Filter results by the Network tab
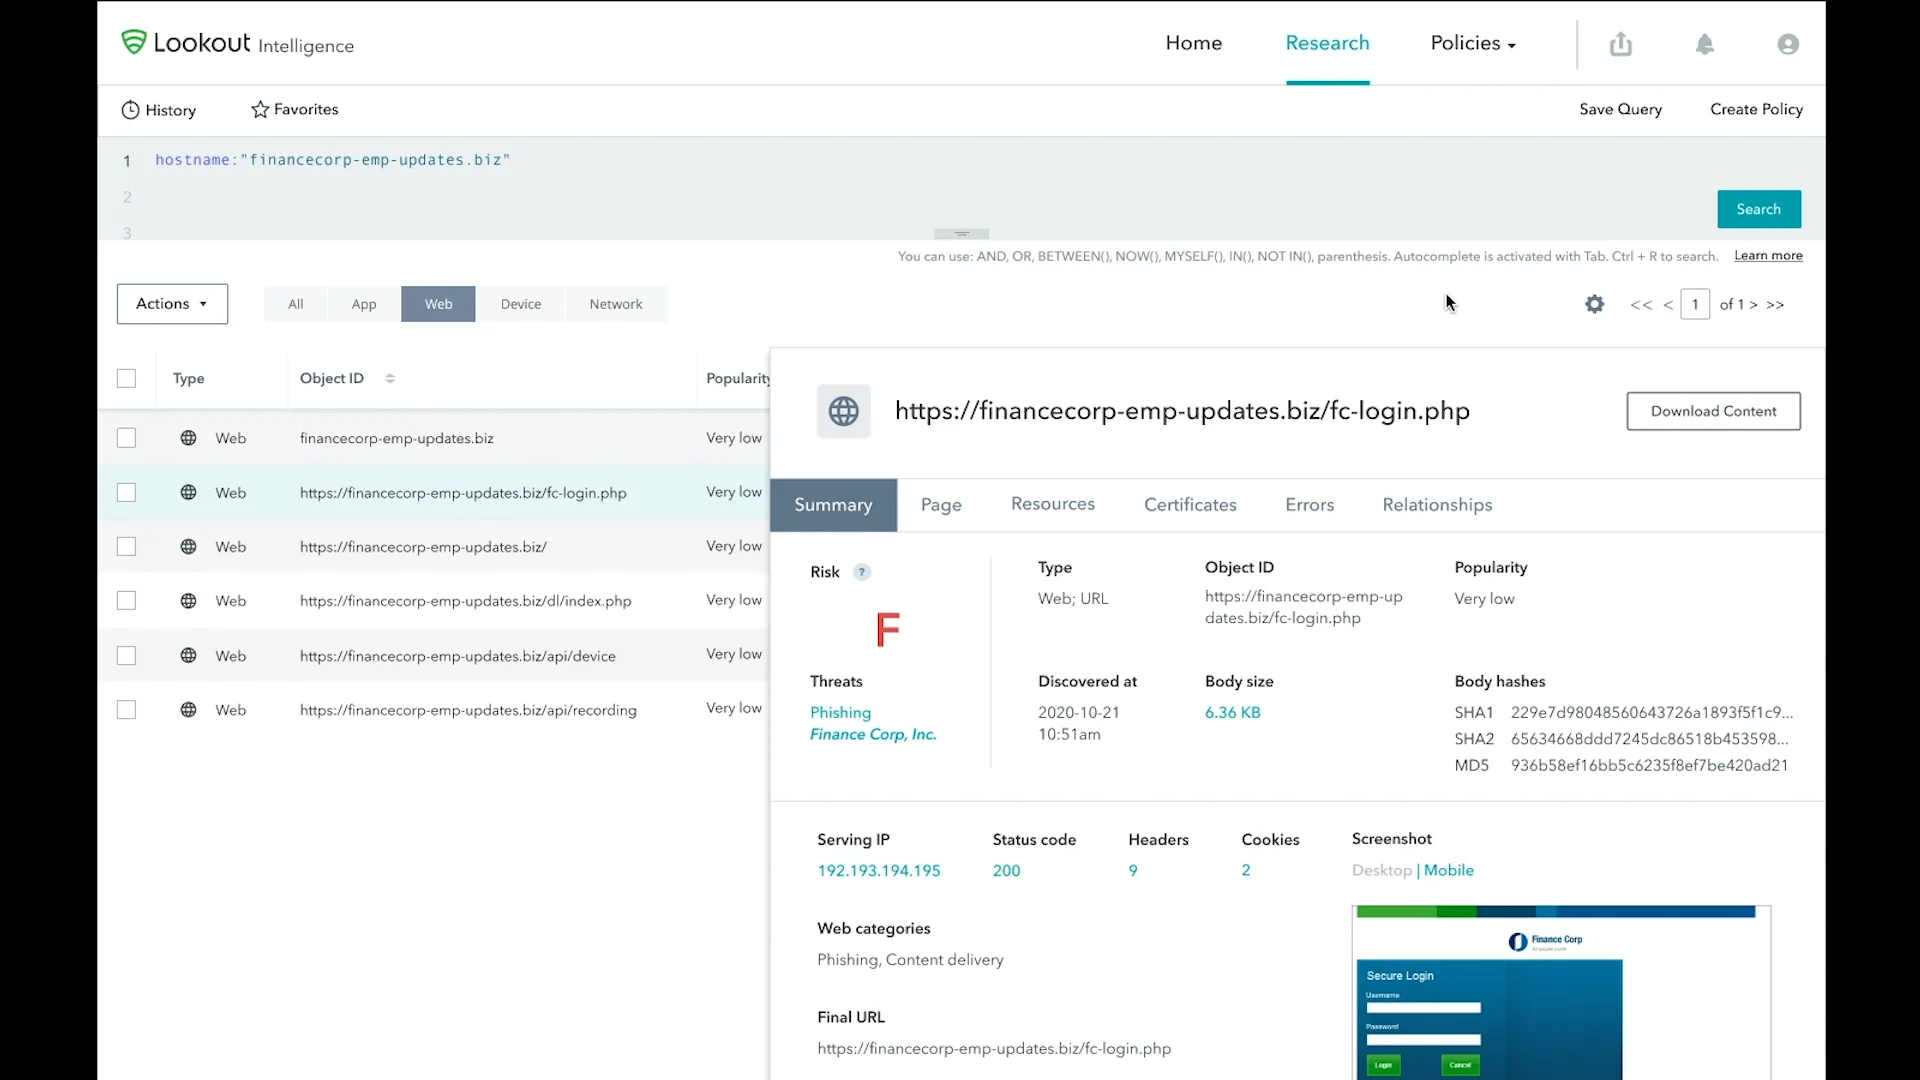This screenshot has width=1920, height=1080. pyautogui.click(x=616, y=304)
